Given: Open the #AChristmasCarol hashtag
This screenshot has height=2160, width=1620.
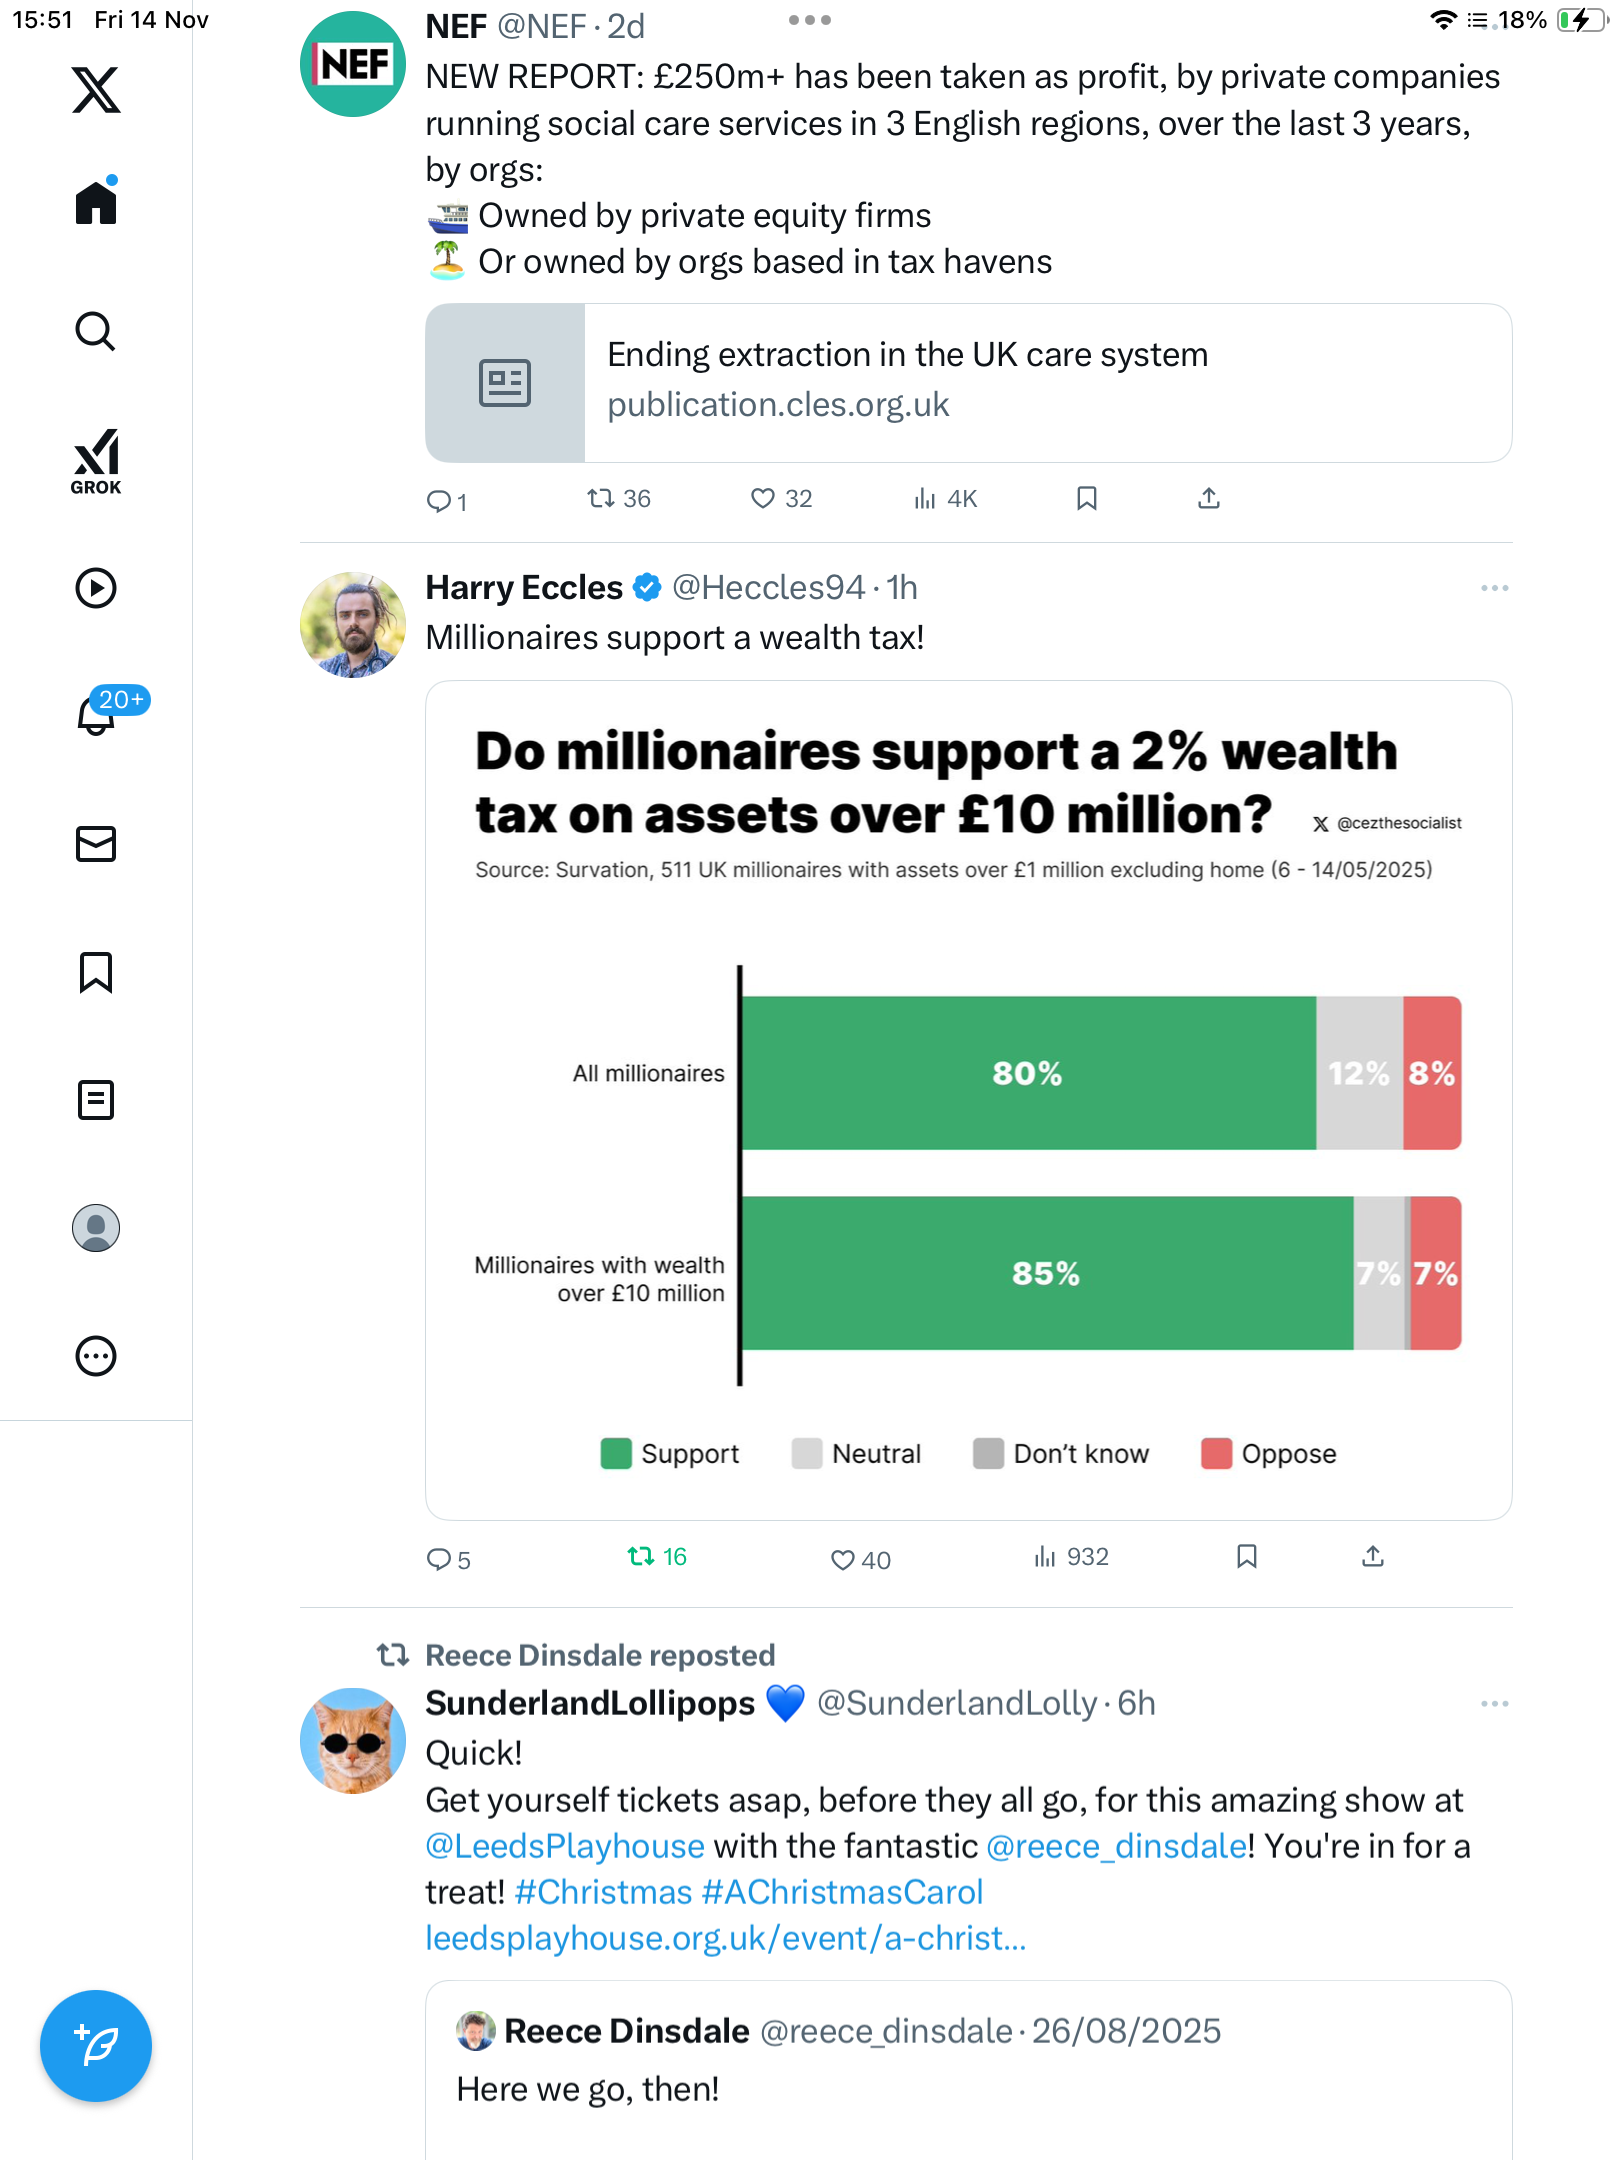Looking at the screenshot, I should point(842,1892).
